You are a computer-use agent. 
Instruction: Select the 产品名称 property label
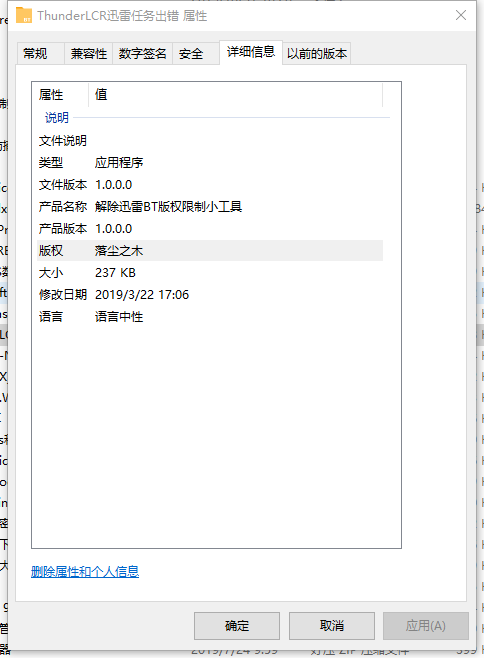(63, 206)
